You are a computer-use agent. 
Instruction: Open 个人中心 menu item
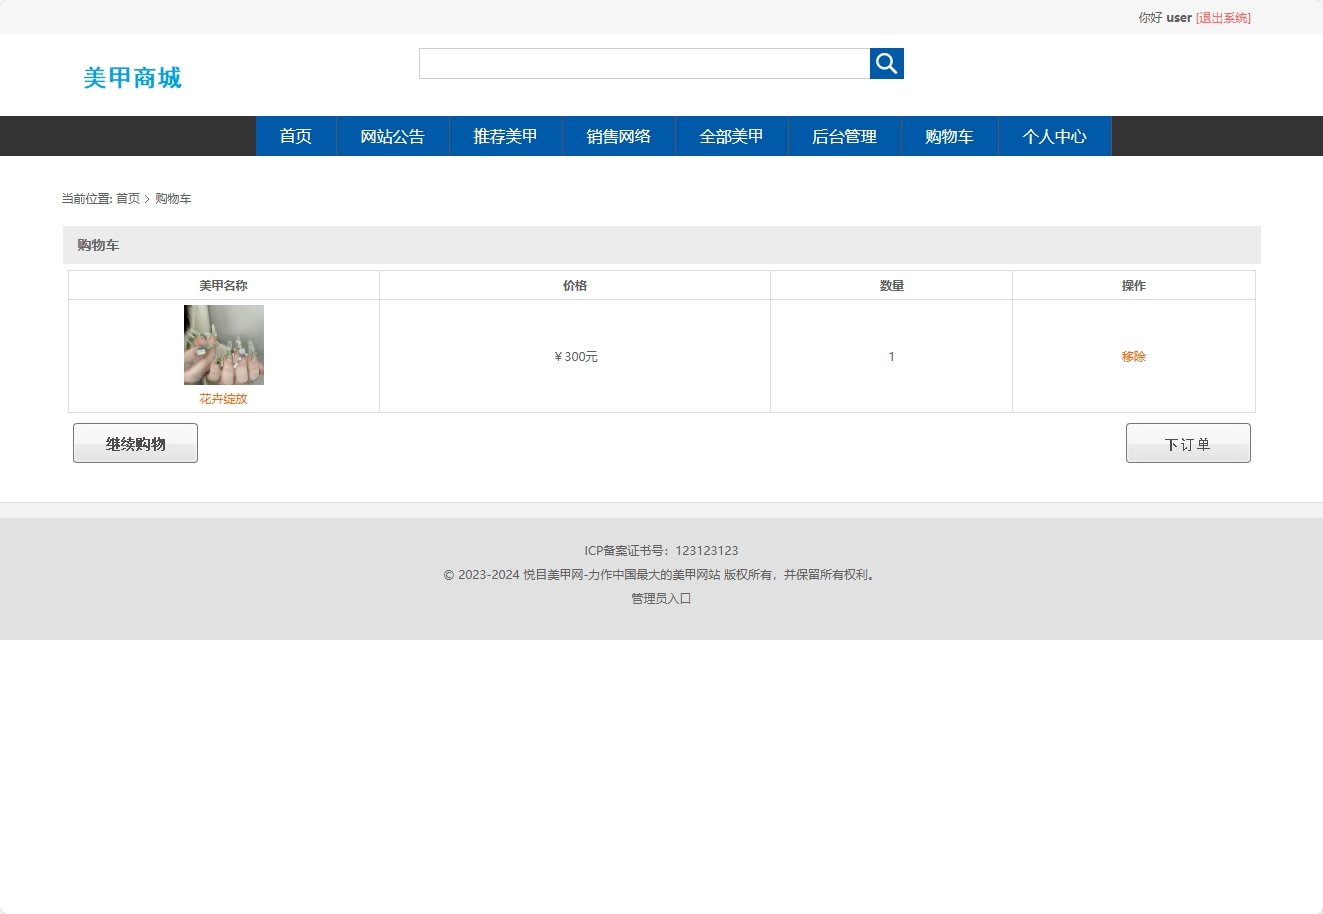click(1055, 136)
